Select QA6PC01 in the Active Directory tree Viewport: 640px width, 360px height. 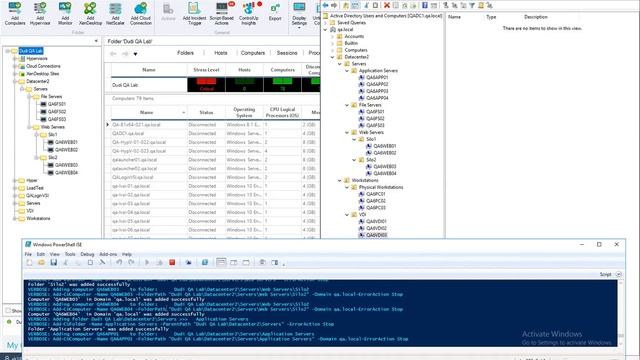pos(376,194)
